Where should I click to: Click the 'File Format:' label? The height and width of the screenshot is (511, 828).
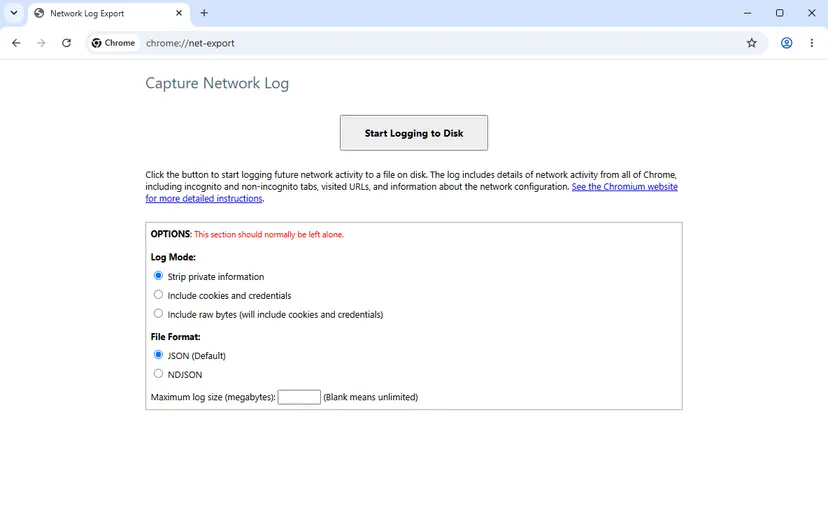point(175,337)
